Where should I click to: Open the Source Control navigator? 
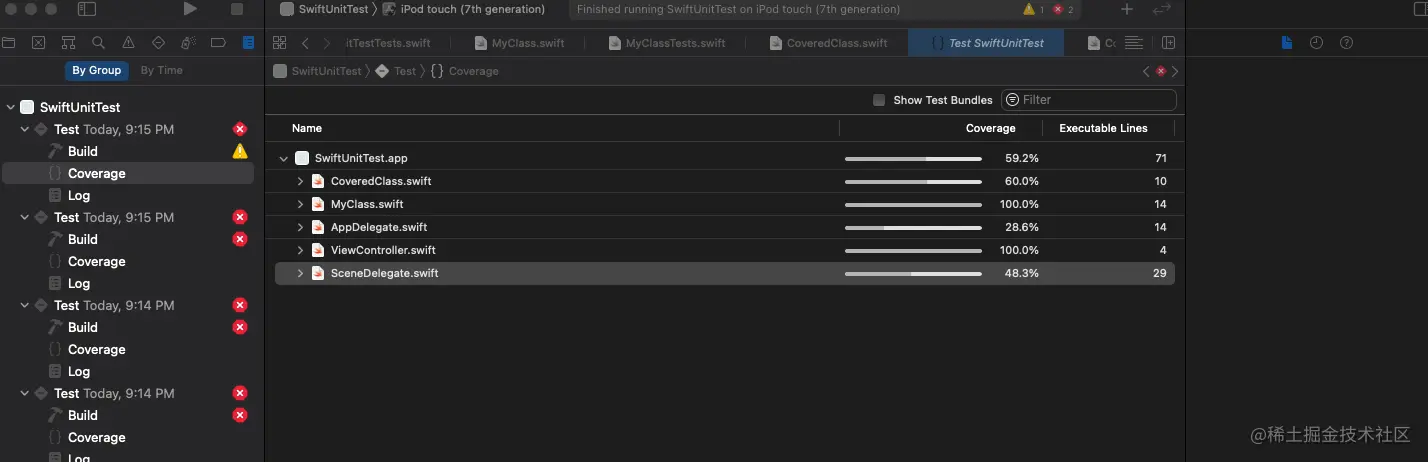click(x=38, y=43)
